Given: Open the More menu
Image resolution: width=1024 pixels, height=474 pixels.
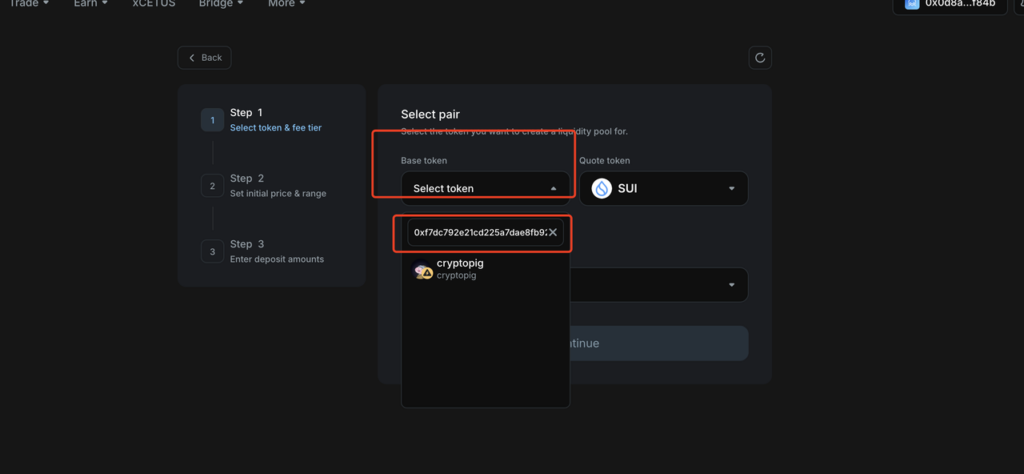Looking at the screenshot, I should 287,3.
